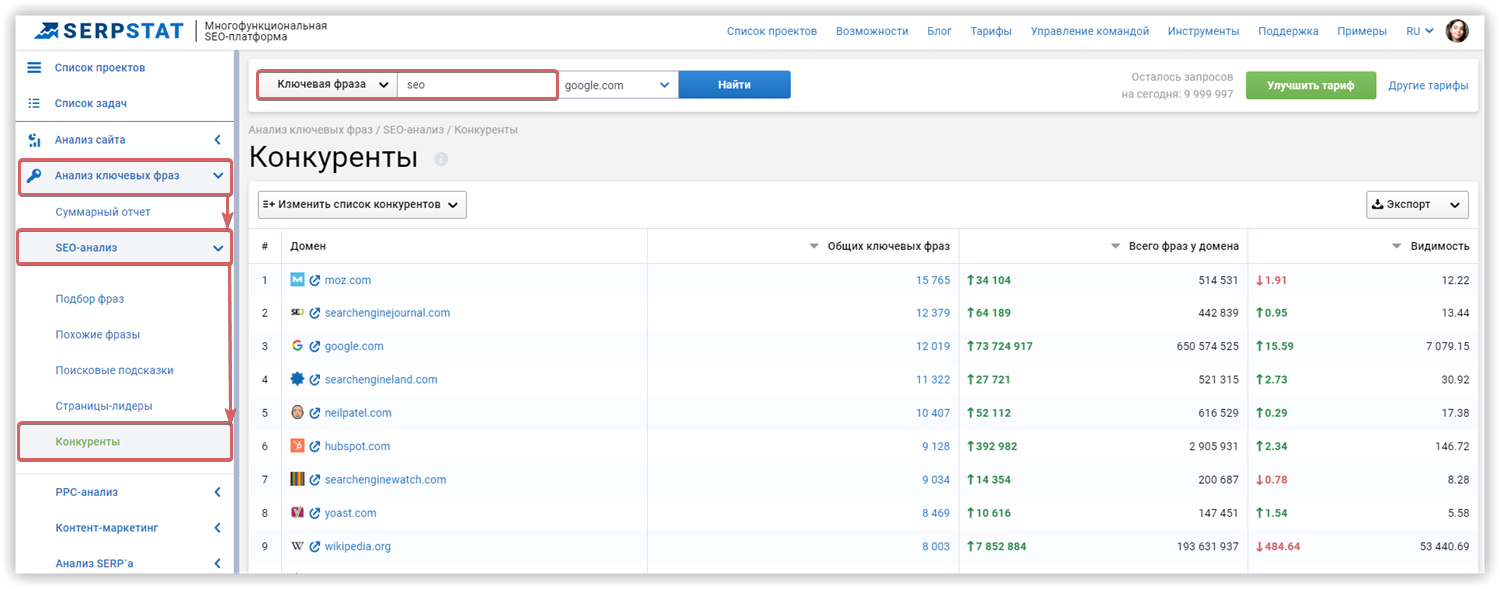
Task: Open Тарифы in top navigation
Action: (991, 31)
